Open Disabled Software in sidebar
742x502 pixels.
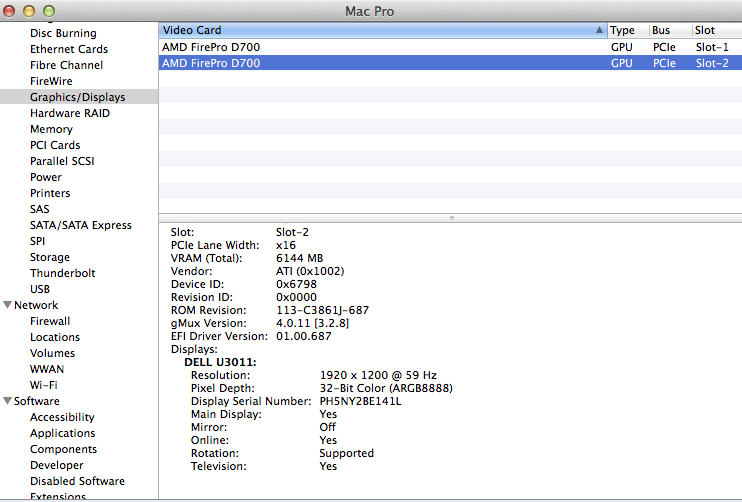click(77, 481)
